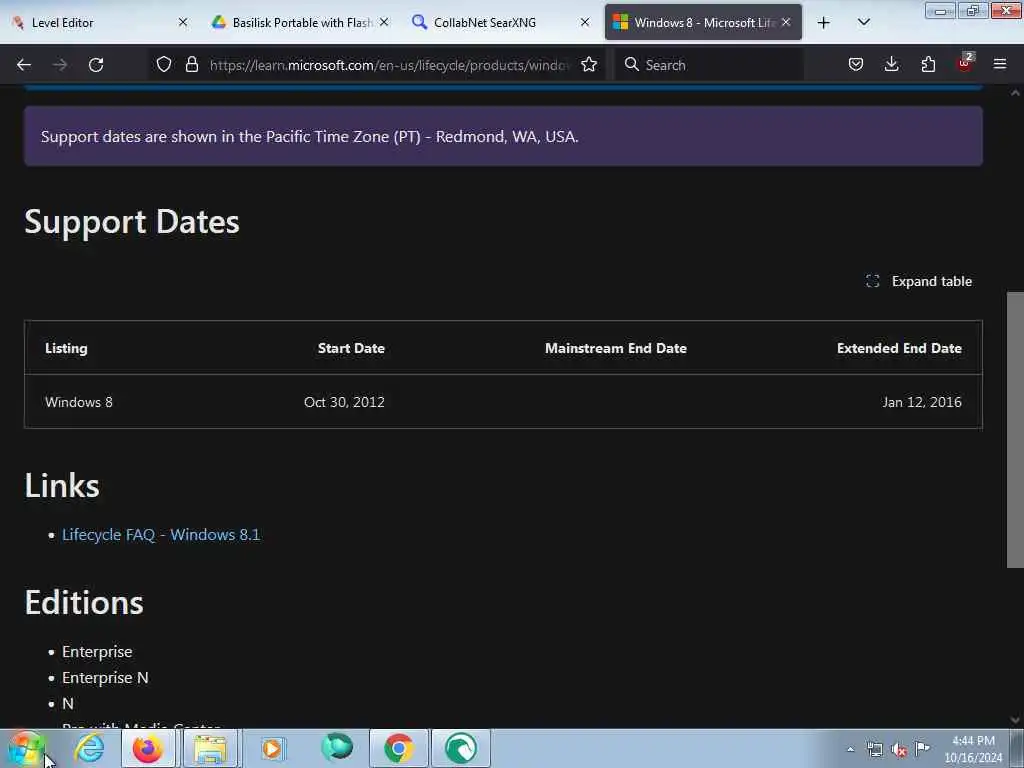The height and width of the screenshot is (768, 1024).
Task: Focus the URL address bar
Action: click(x=391, y=65)
